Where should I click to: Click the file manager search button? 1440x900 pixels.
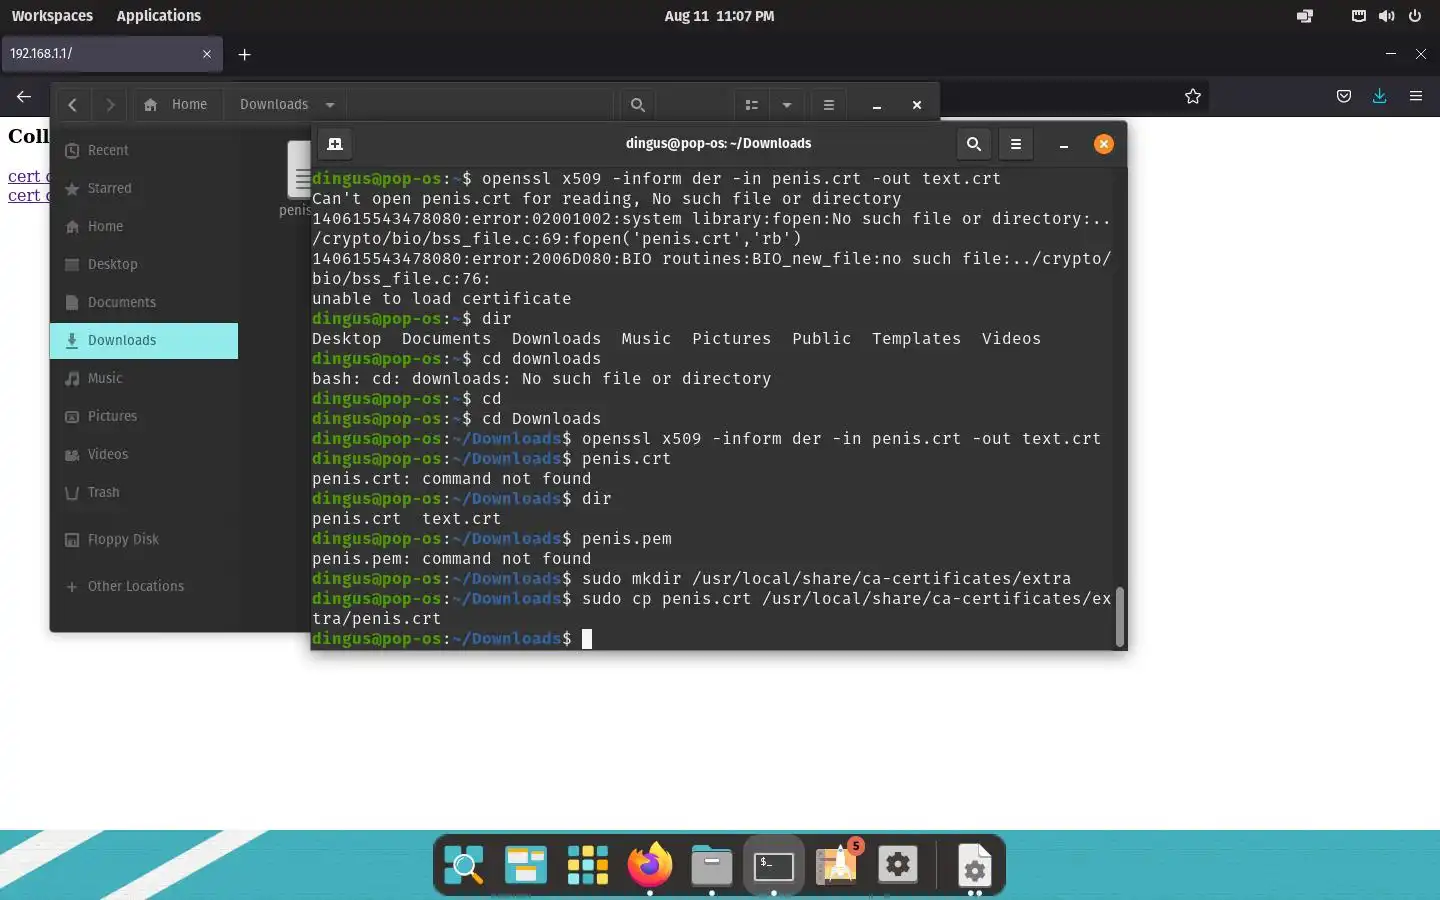638,104
